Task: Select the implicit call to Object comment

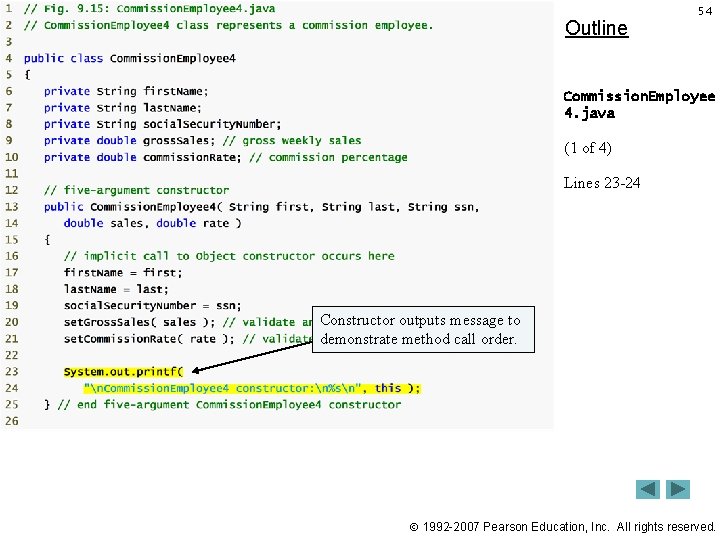Action: coord(229,256)
